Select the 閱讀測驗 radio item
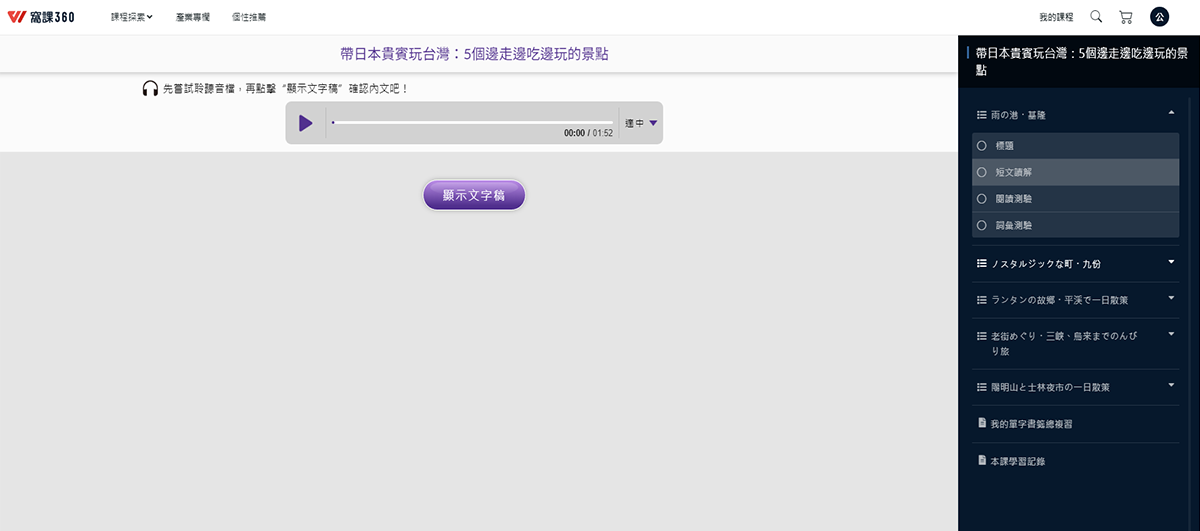Viewport: 1200px width, 531px height. (x=982, y=199)
